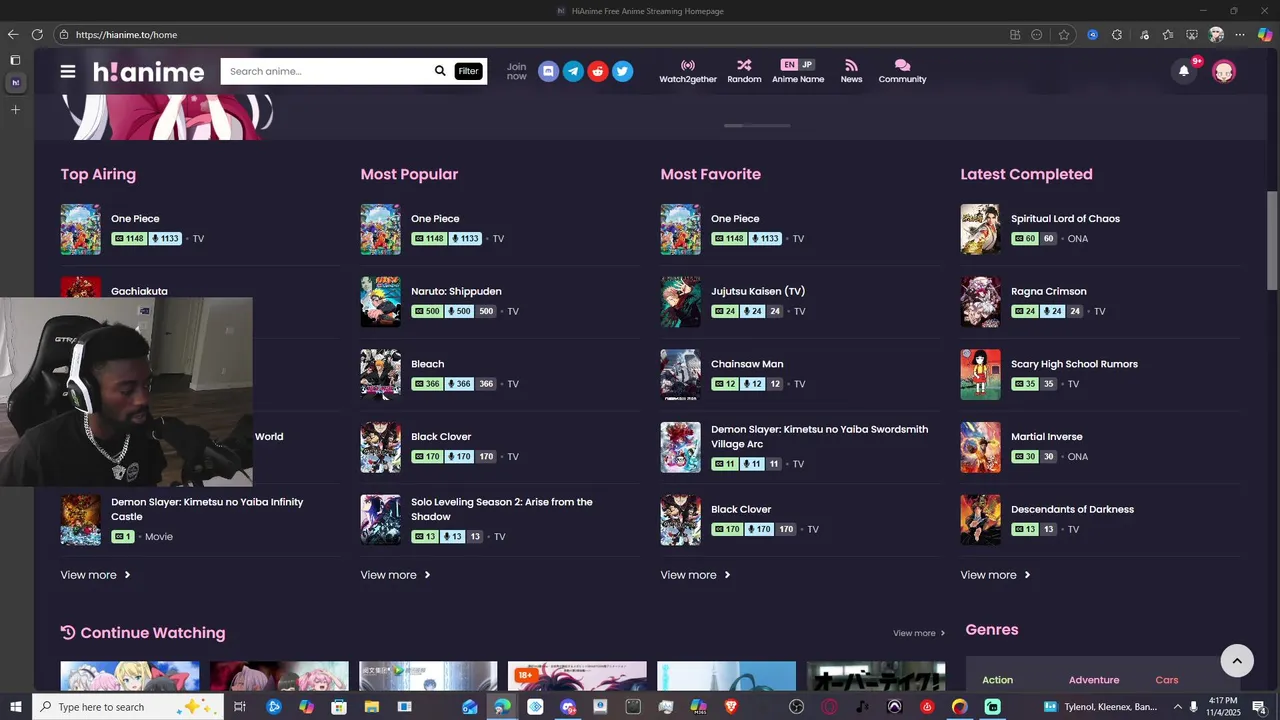Expand View more under Most Favorite

[696, 575]
